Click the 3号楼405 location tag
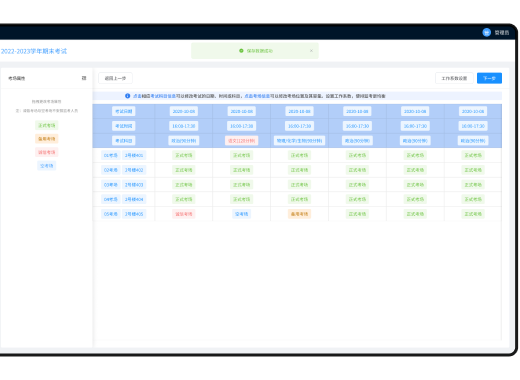Image resolution: width=520 pixels, height=380 pixels. [134, 214]
